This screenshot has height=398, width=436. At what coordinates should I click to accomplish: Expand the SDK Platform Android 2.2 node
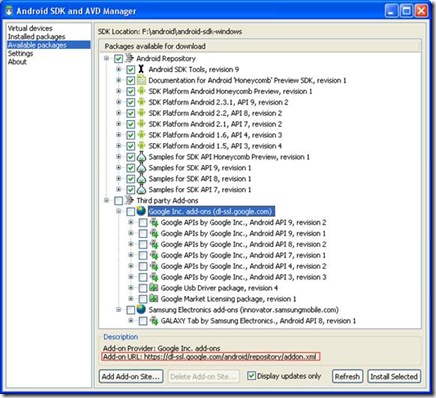(118, 113)
